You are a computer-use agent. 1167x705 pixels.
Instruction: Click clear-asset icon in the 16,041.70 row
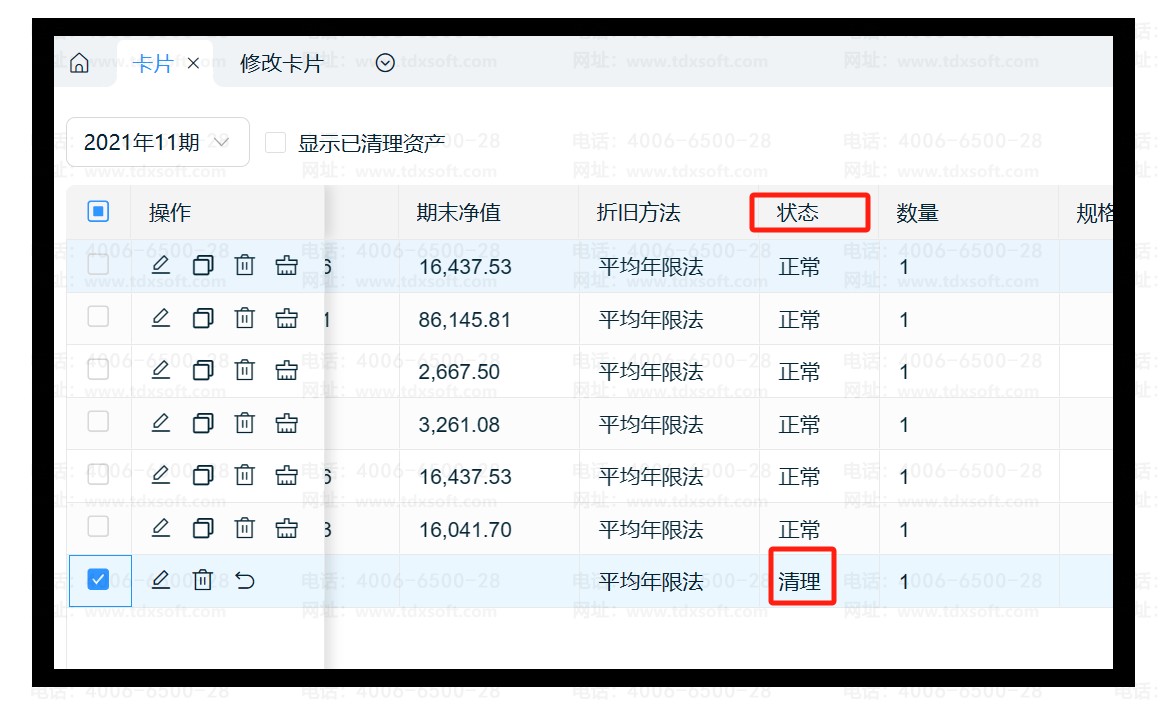287,528
